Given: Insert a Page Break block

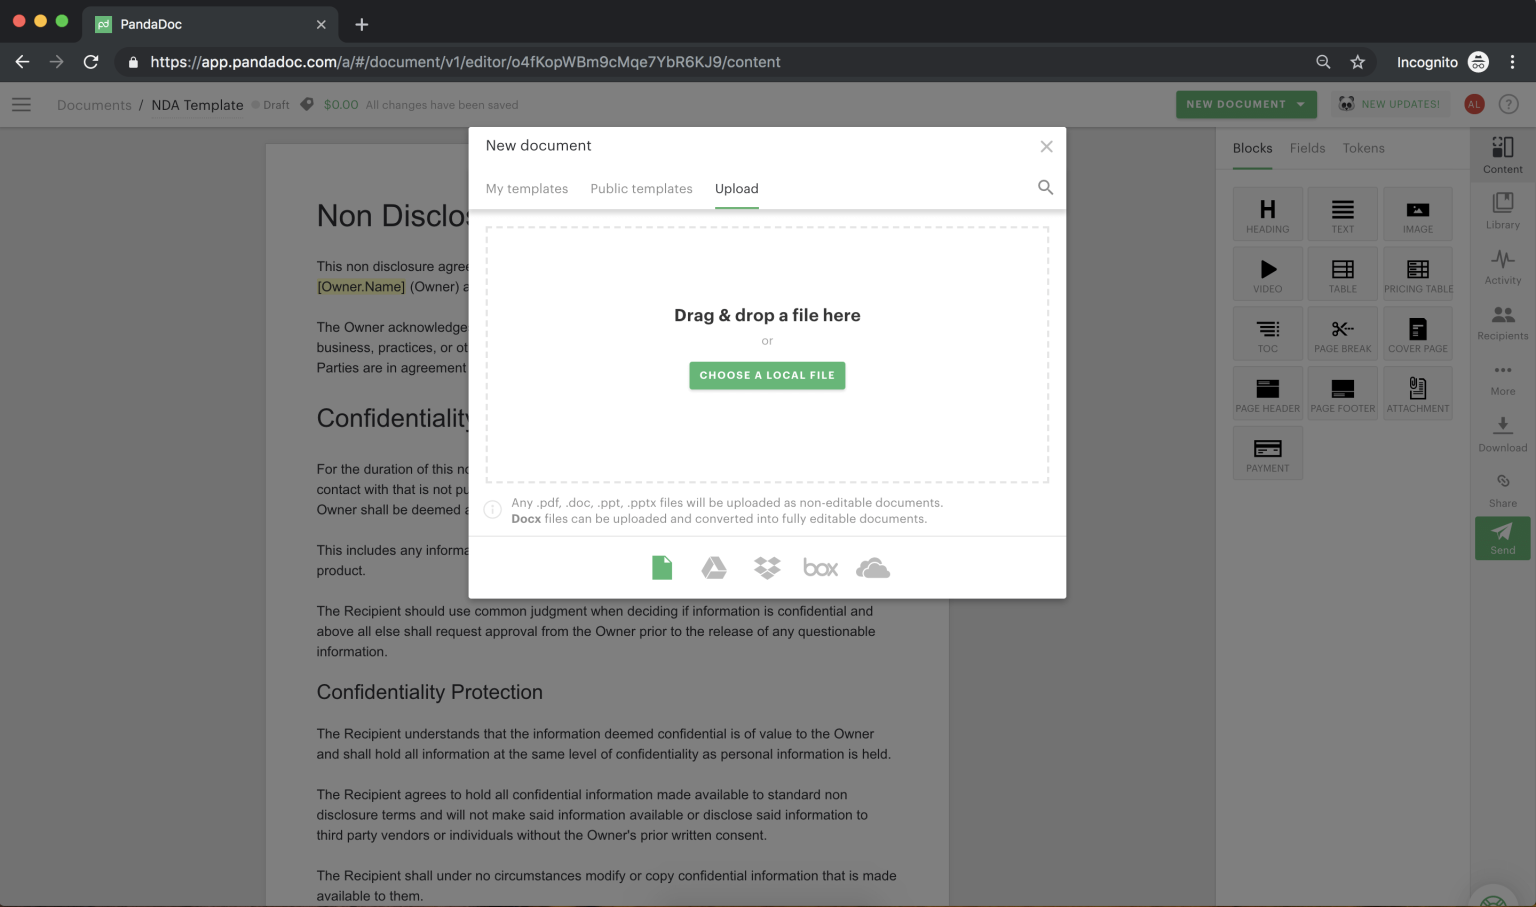Looking at the screenshot, I should (1342, 333).
